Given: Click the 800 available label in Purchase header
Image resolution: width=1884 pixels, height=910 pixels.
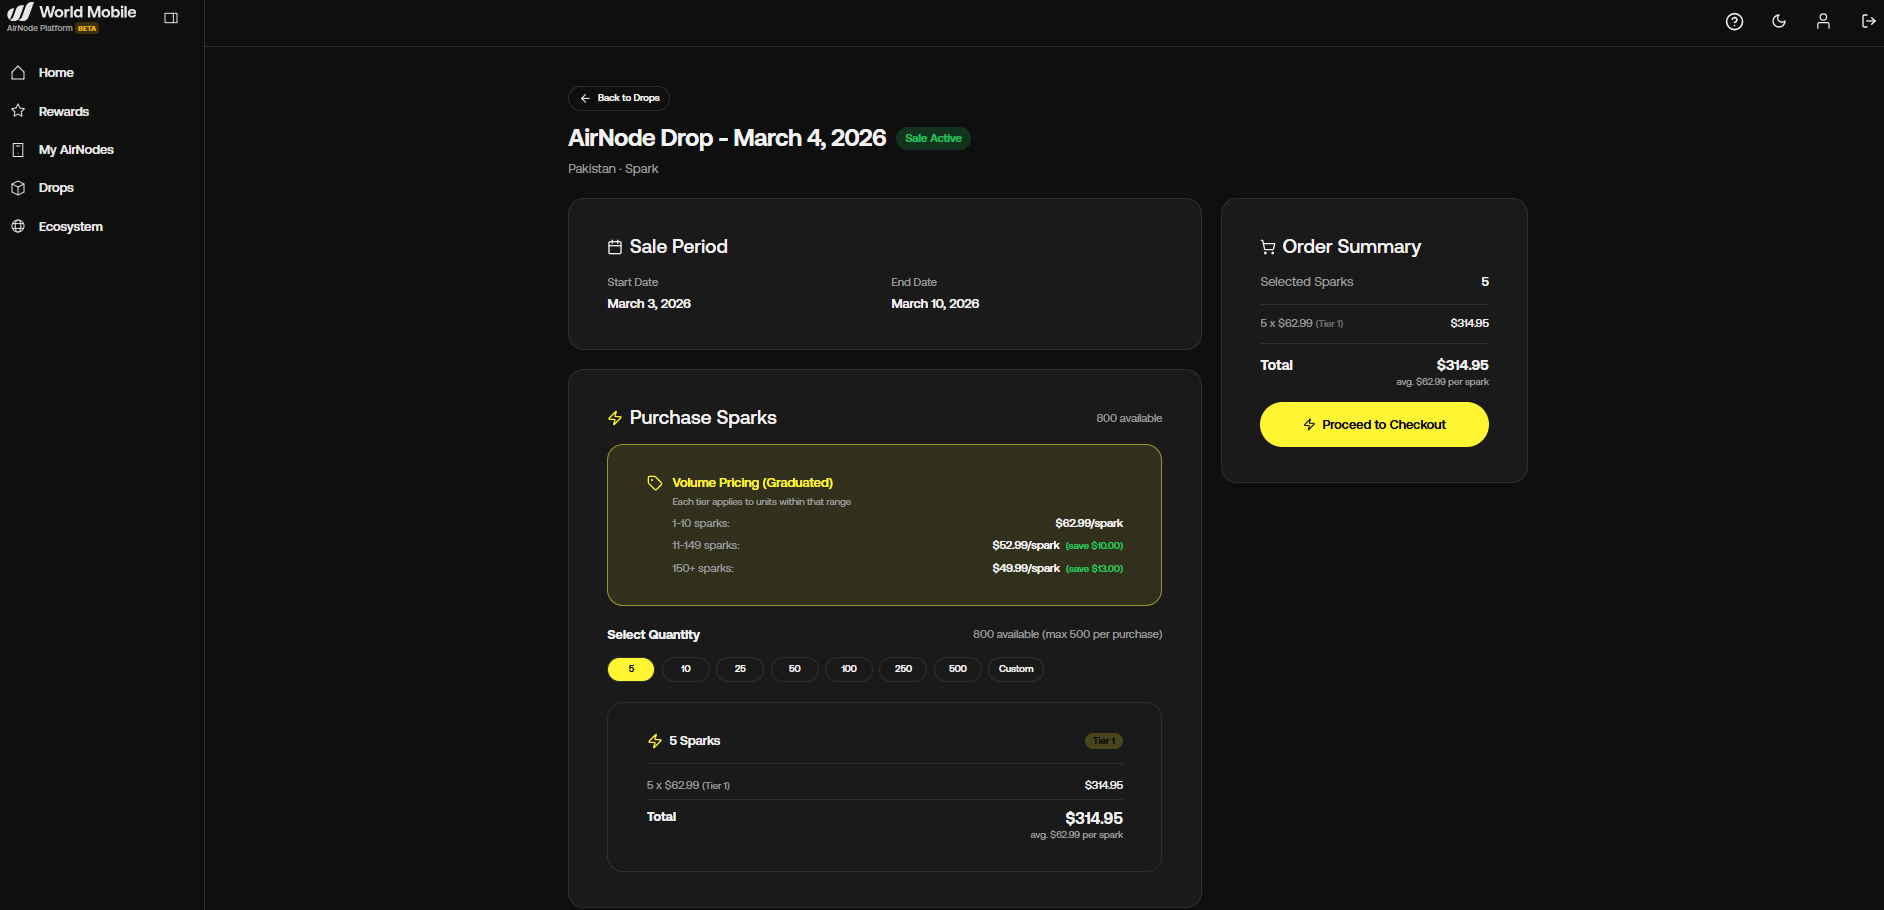Looking at the screenshot, I should coord(1129,418).
